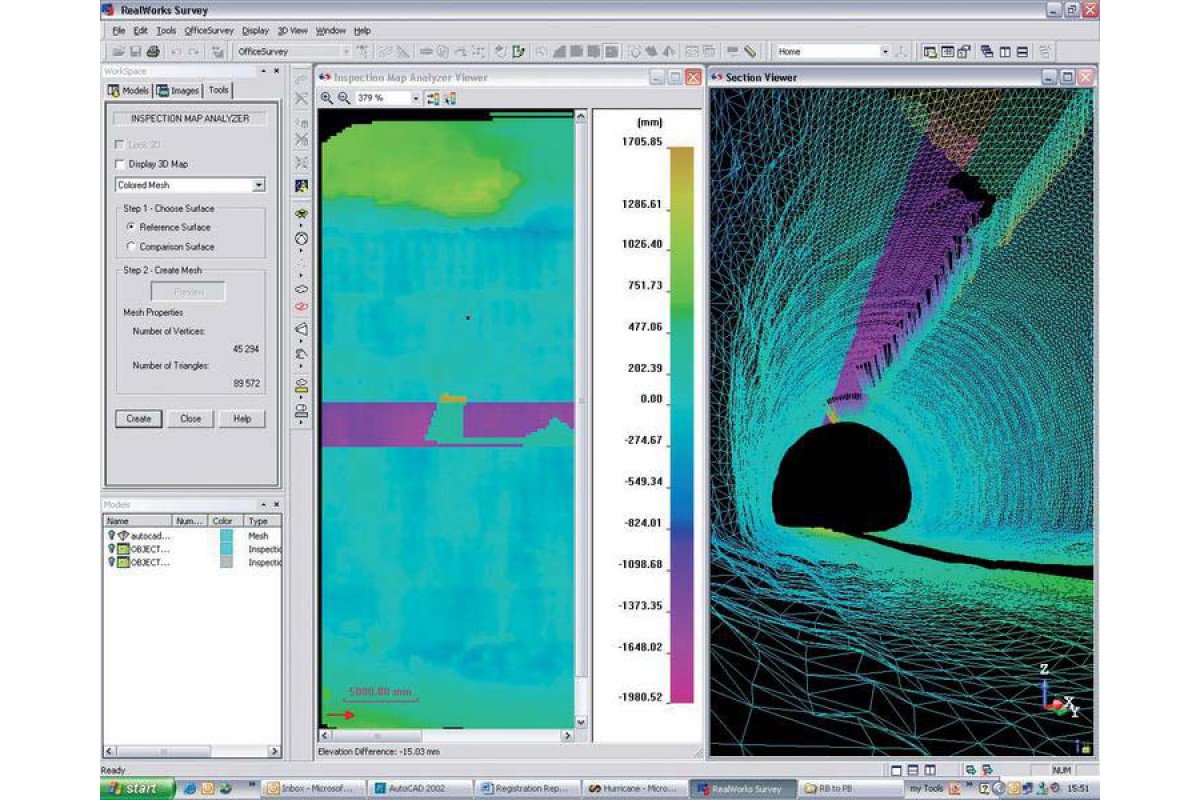The height and width of the screenshot is (800, 1200).
Task: Click the Registration Rep... taskbar button
Action: coord(525,789)
